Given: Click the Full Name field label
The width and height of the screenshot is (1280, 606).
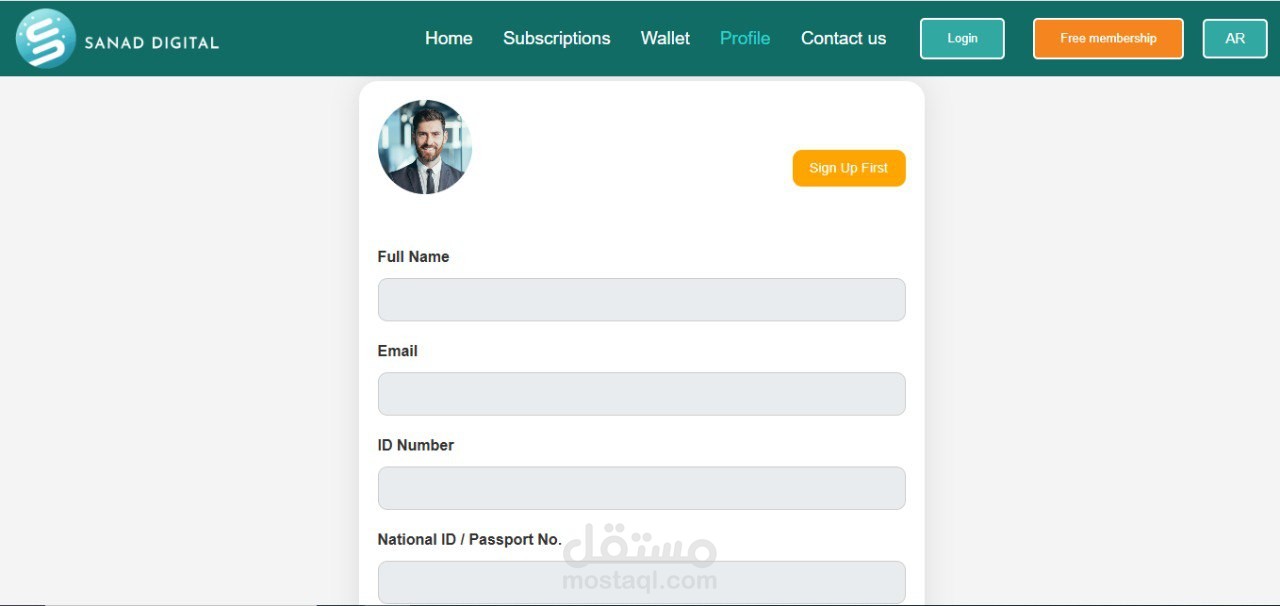Looking at the screenshot, I should (x=413, y=257).
